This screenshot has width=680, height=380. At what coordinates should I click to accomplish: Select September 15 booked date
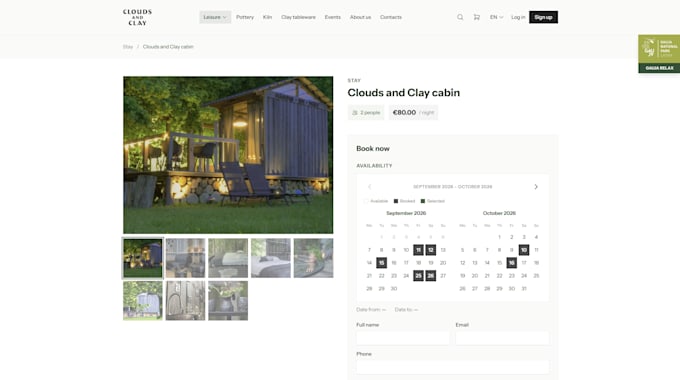coord(382,263)
